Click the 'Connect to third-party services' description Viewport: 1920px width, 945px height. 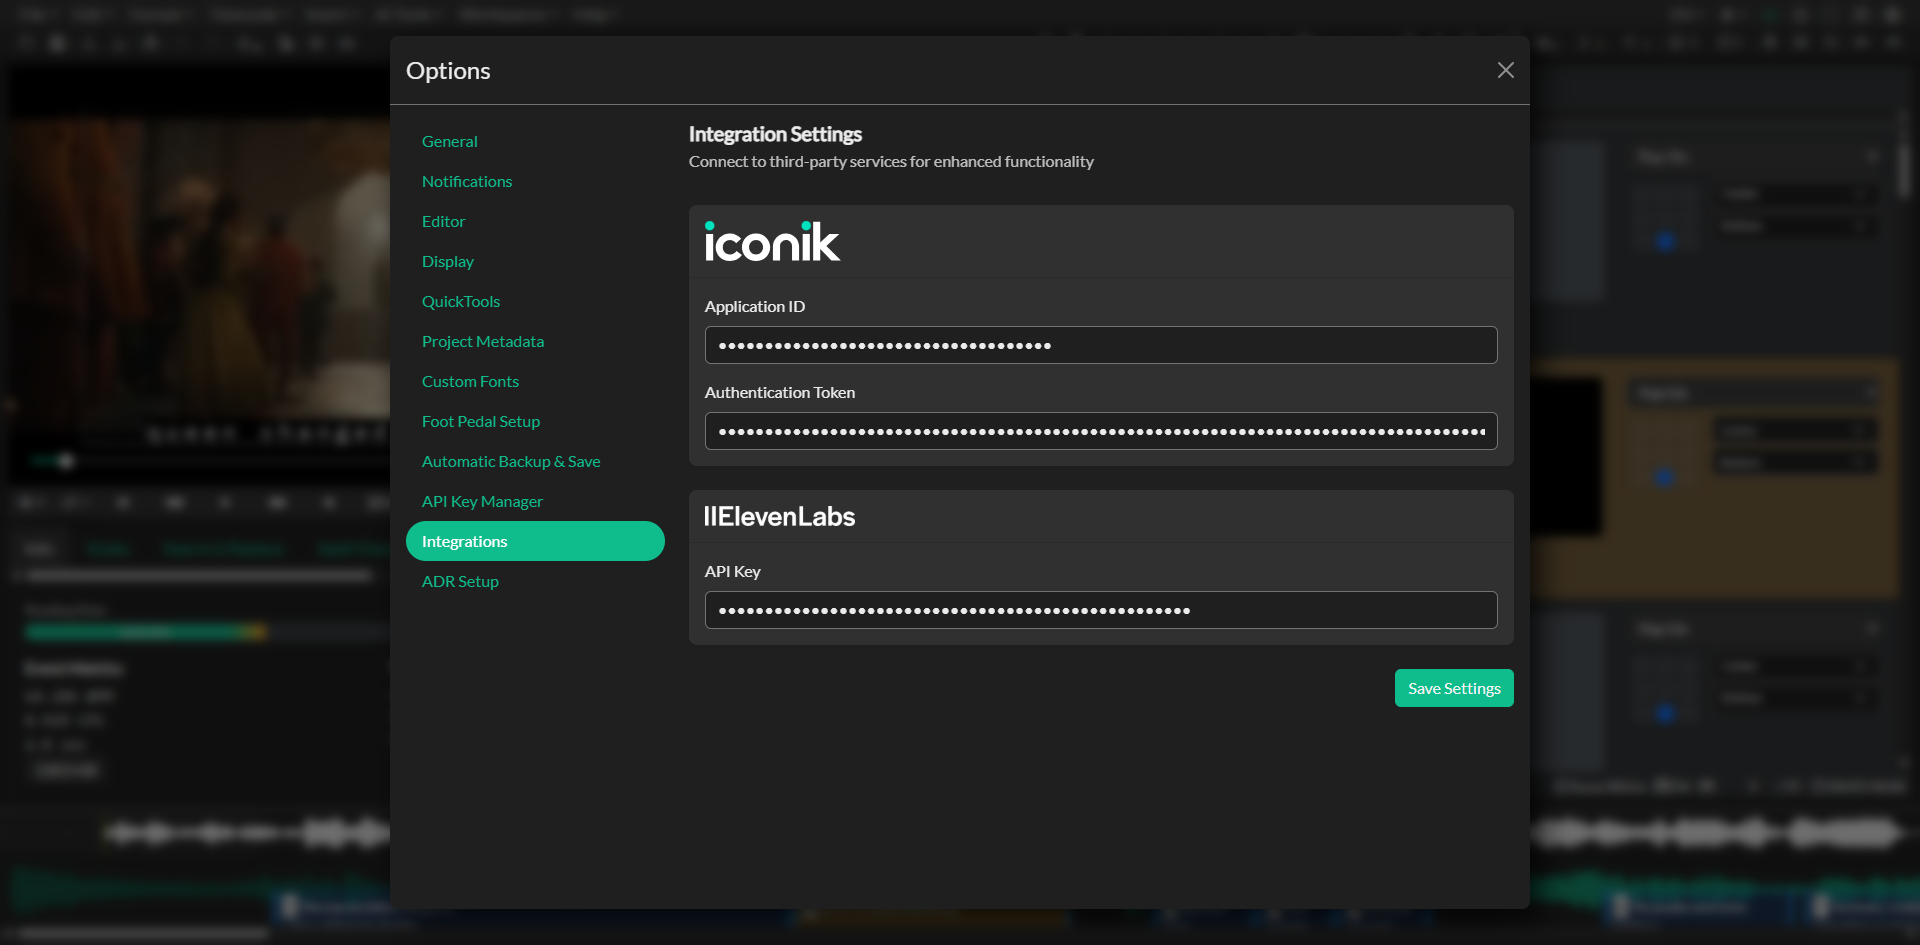click(891, 161)
